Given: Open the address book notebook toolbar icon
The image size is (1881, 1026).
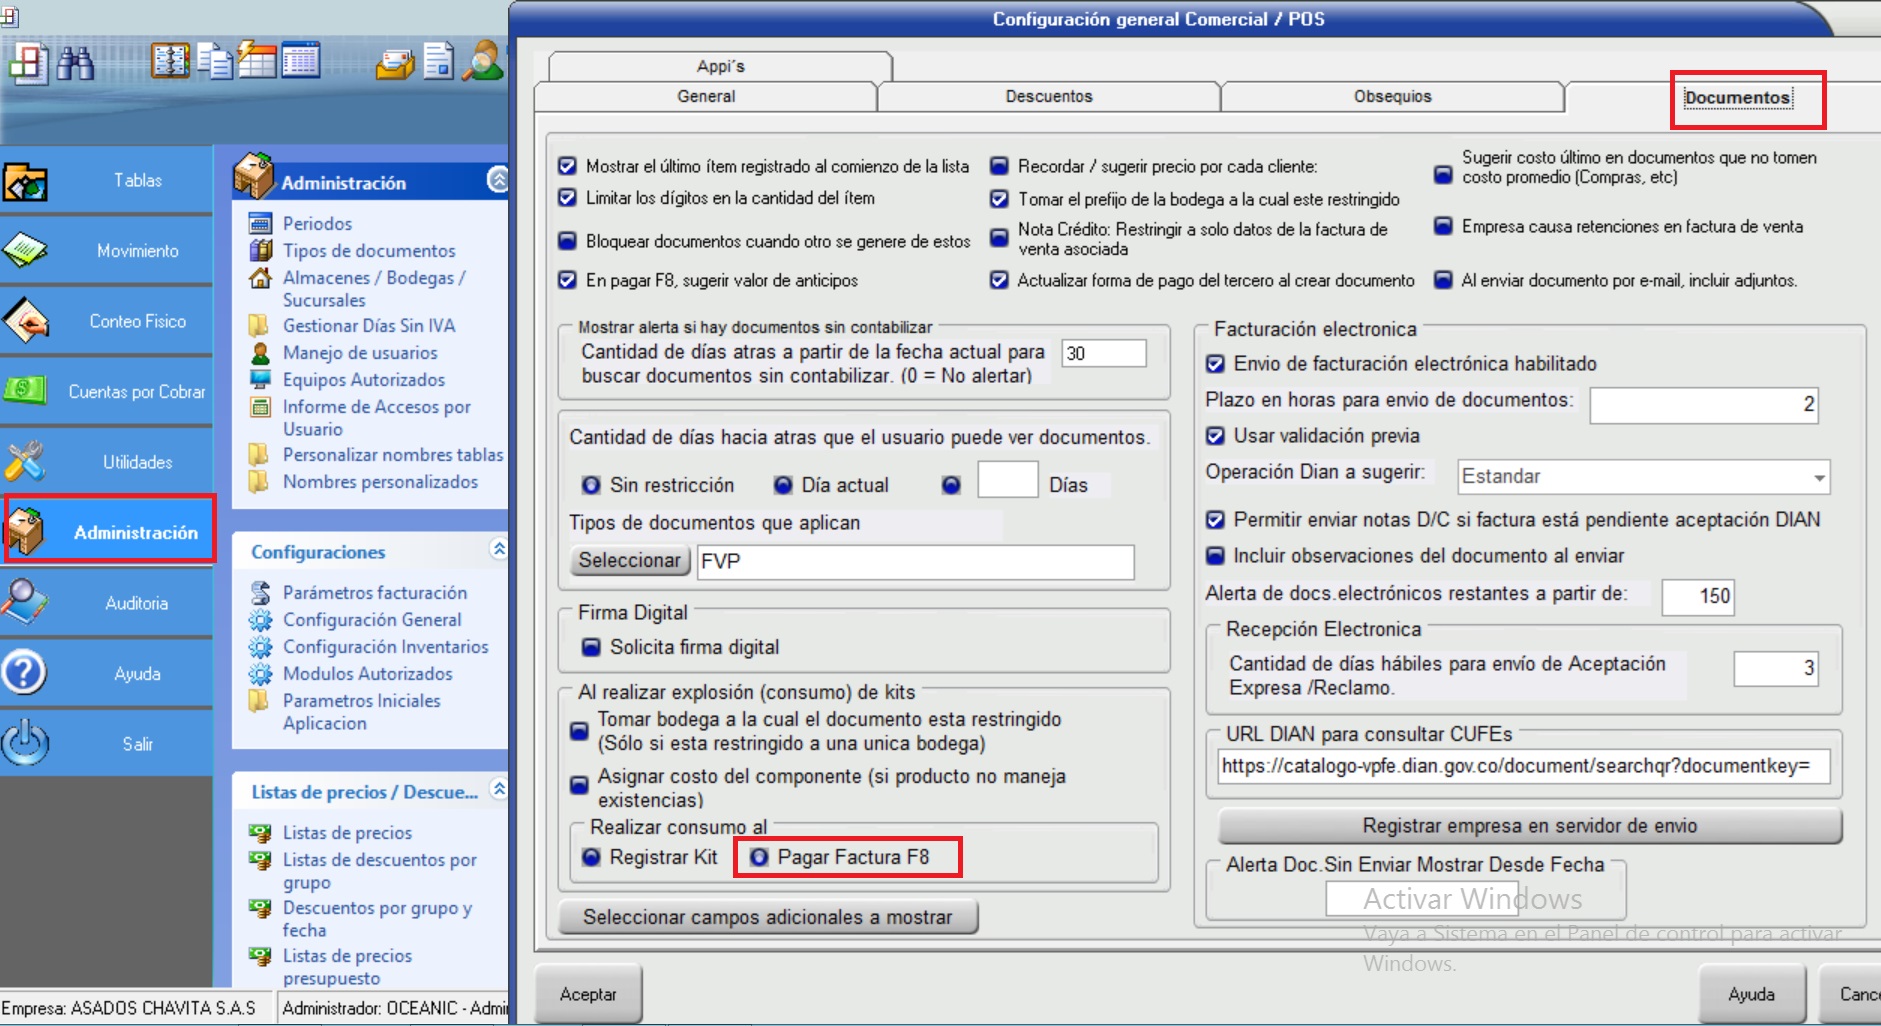Looking at the screenshot, I should [x=169, y=61].
